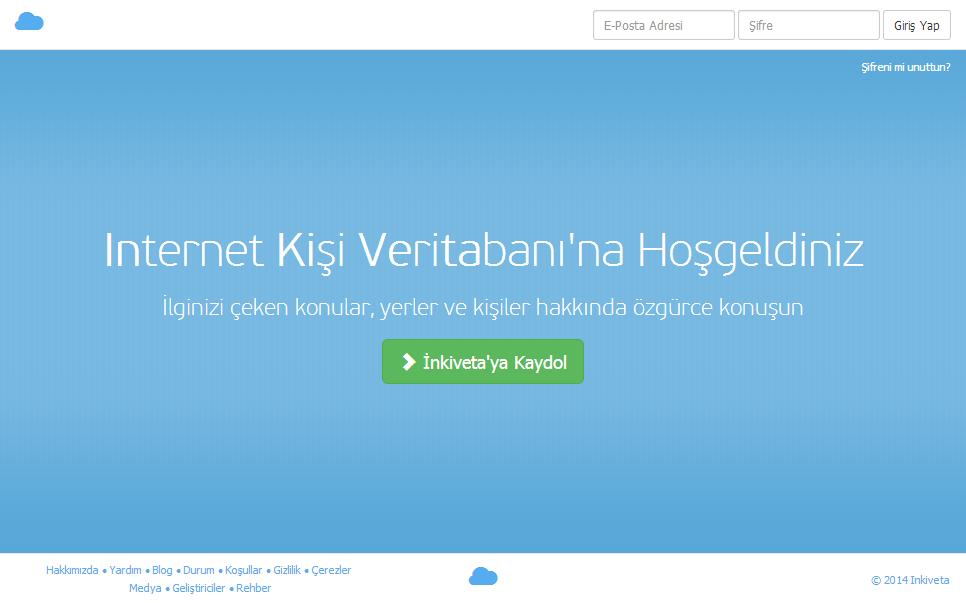The height and width of the screenshot is (603, 966).
Task: Click the cloud logo in the footer
Action: 483,577
